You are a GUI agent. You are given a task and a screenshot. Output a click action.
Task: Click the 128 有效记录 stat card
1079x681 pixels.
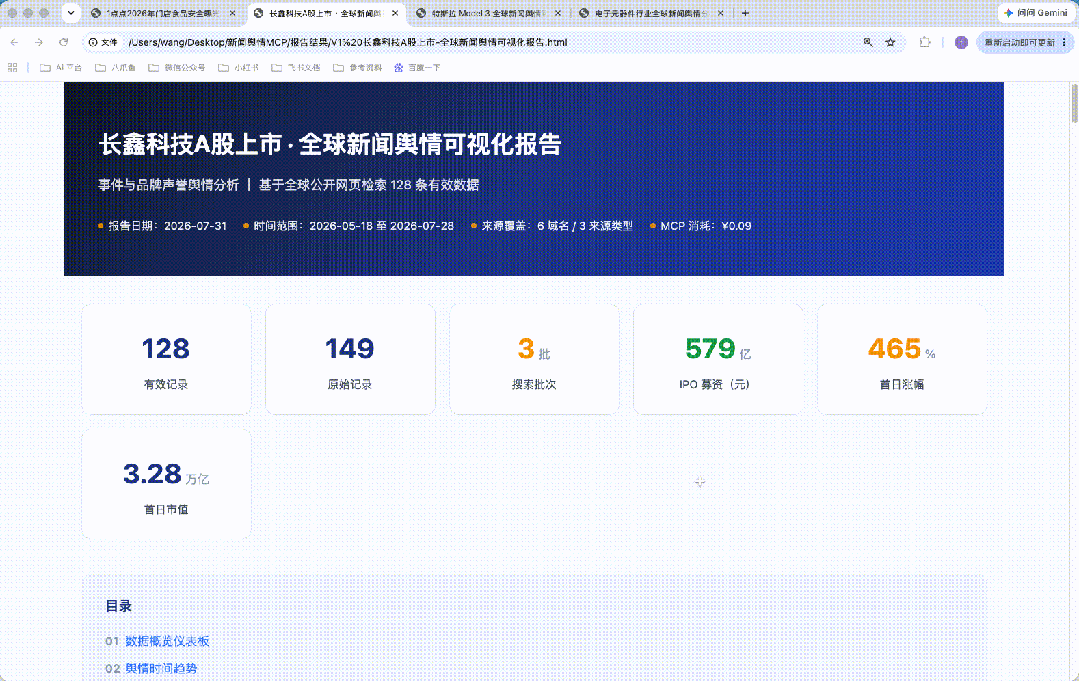(x=166, y=360)
